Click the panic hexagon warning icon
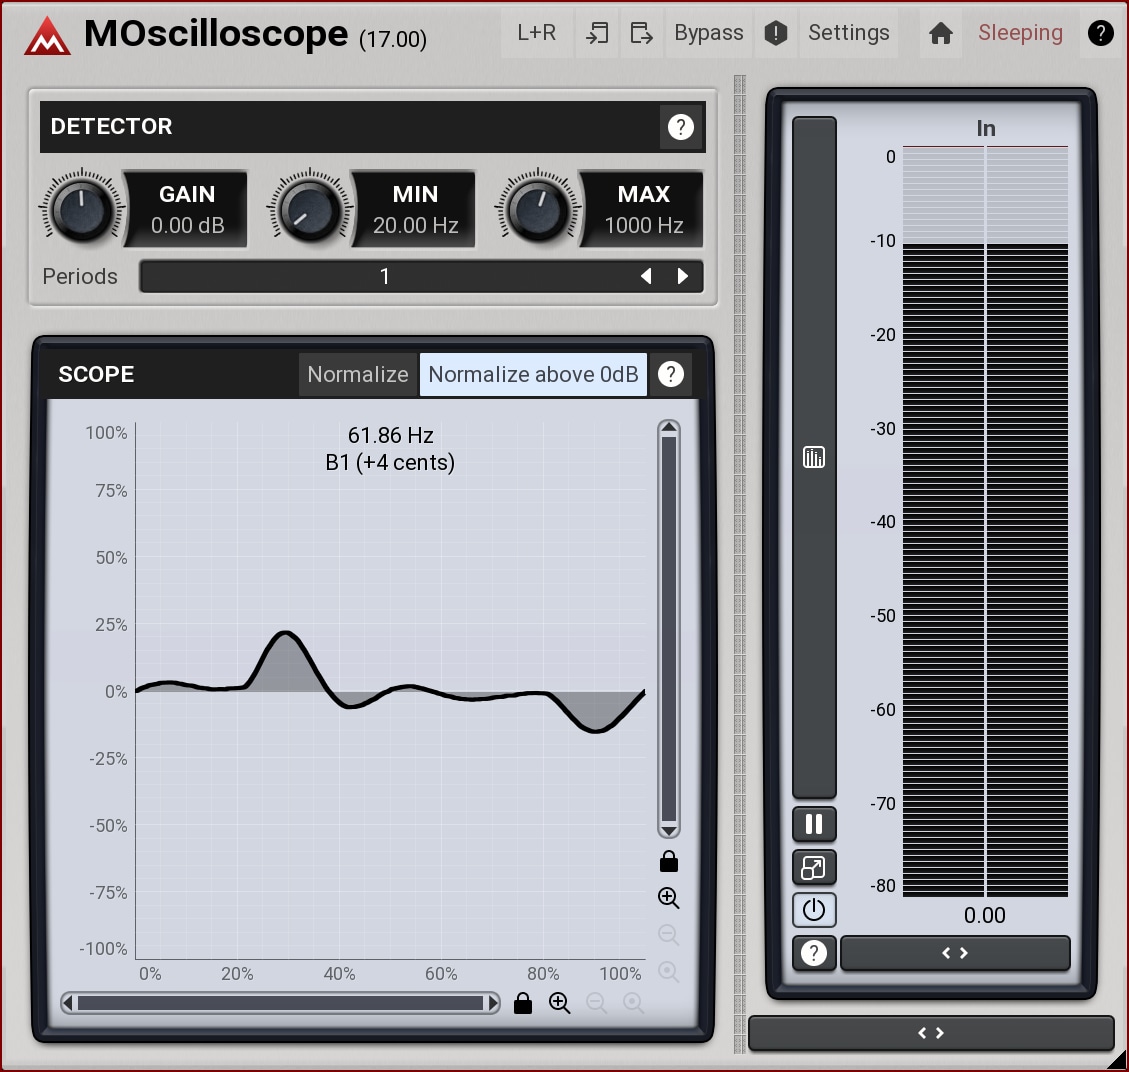This screenshot has height=1072, width=1129. [776, 33]
